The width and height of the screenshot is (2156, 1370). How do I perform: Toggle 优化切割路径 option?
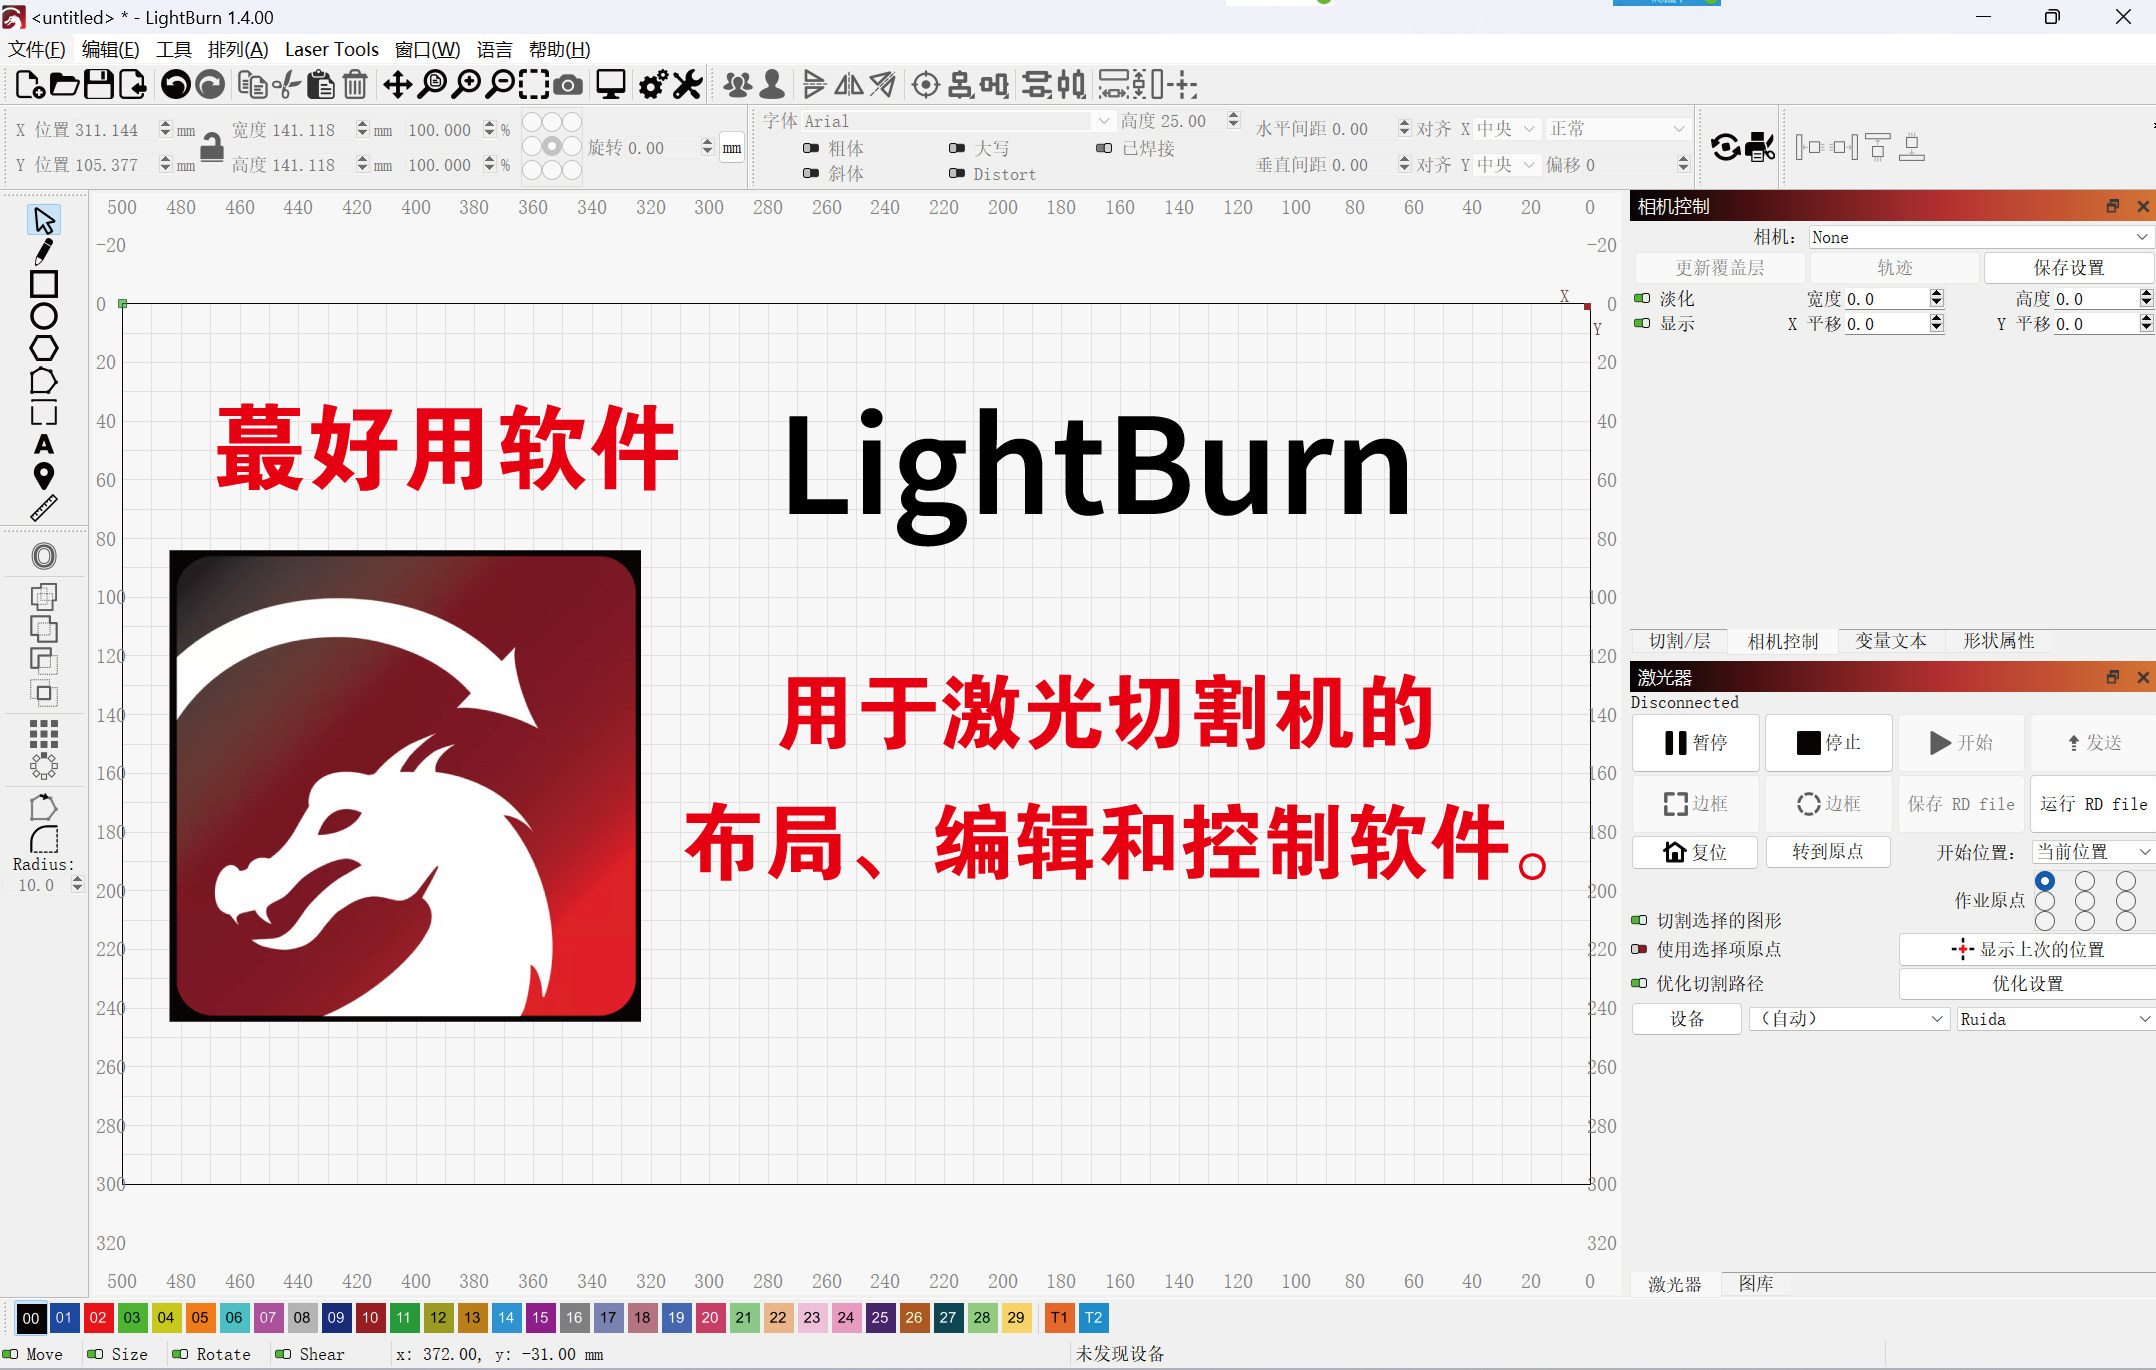1639,983
